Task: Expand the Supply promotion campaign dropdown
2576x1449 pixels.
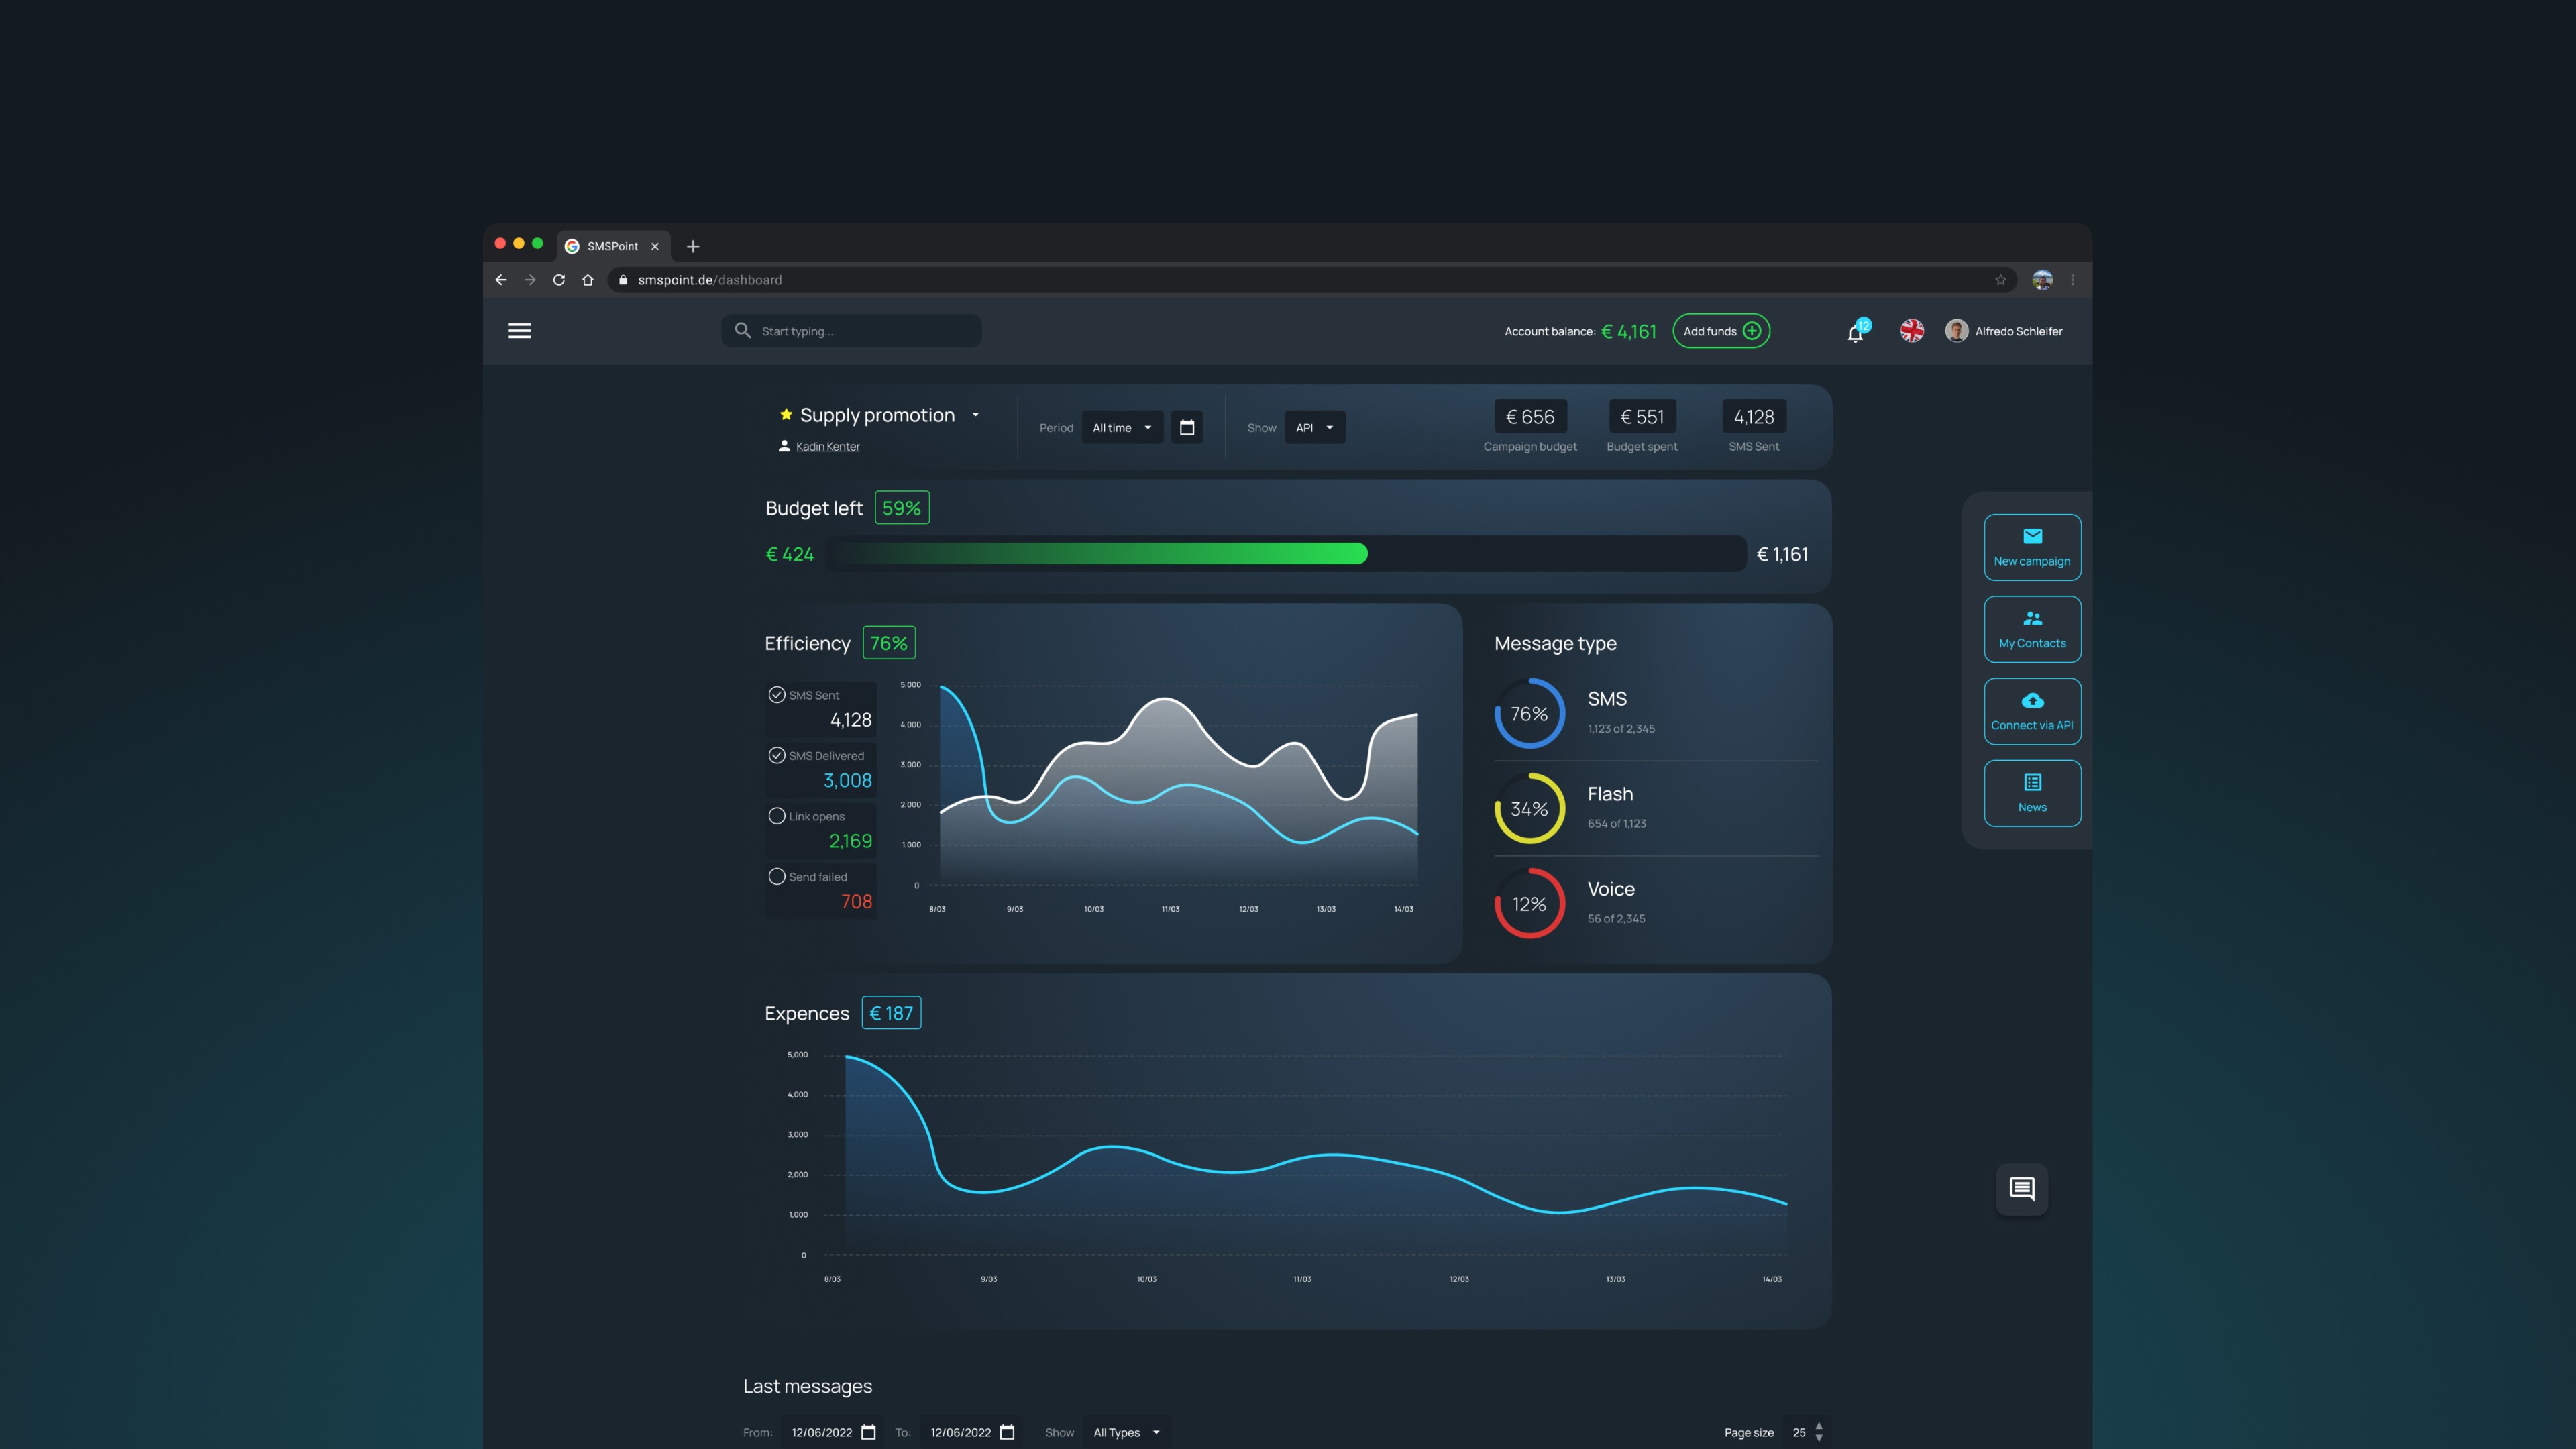Action: tap(975, 415)
